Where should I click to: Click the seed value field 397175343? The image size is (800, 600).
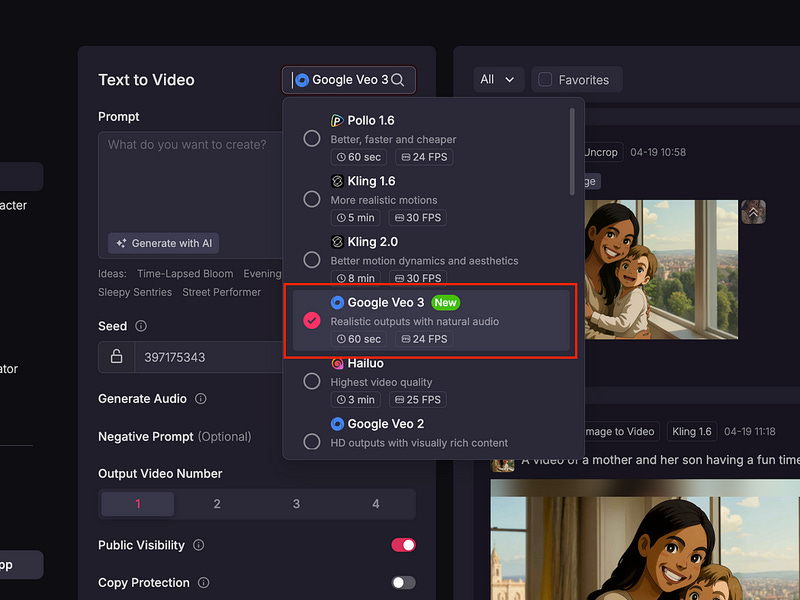(x=208, y=357)
